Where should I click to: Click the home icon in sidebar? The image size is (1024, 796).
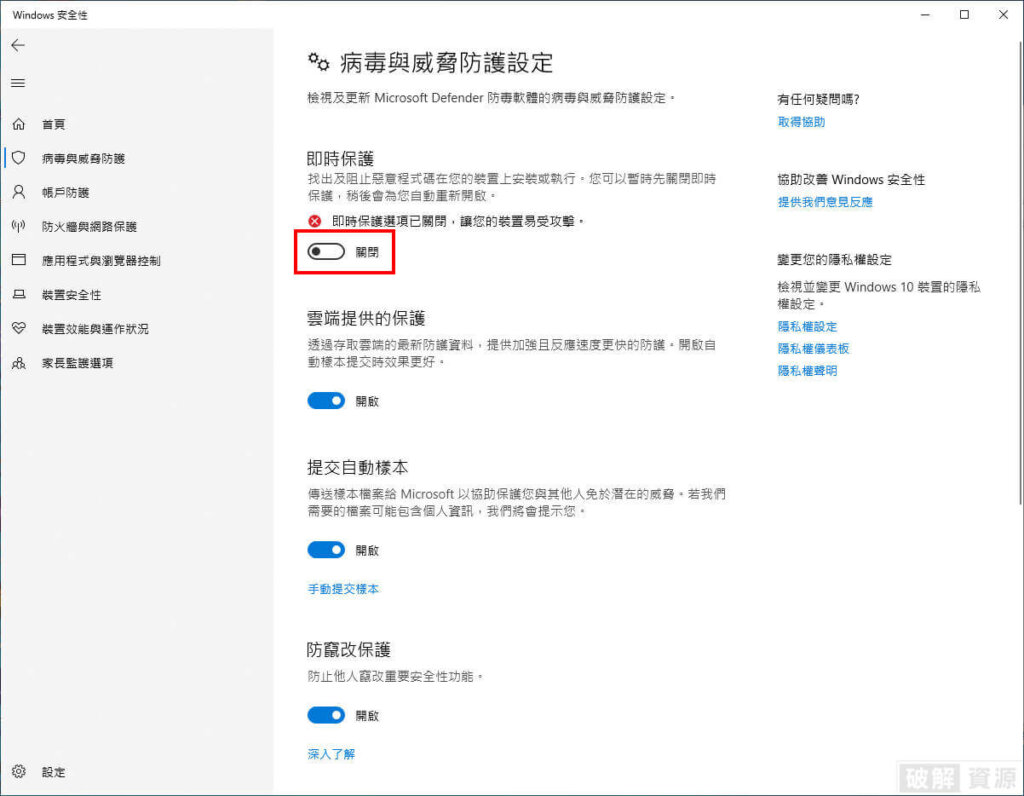click(x=19, y=123)
